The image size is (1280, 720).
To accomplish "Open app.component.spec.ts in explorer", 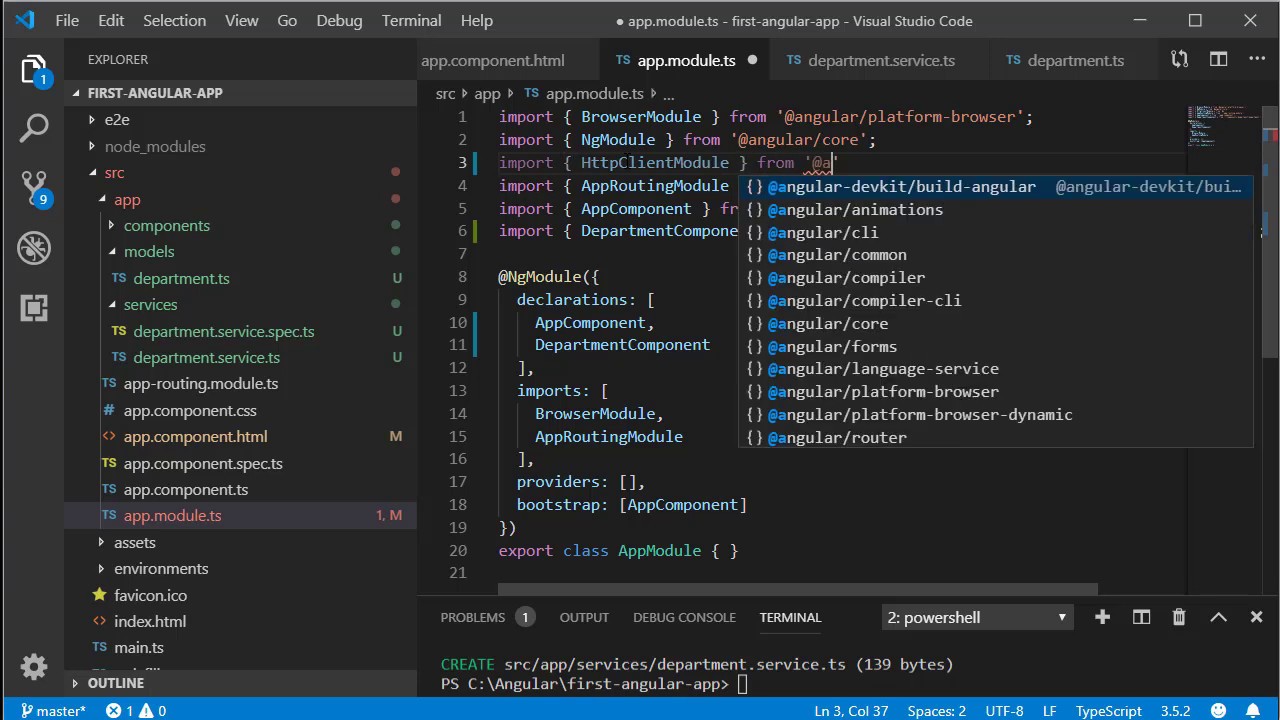I will (x=203, y=464).
